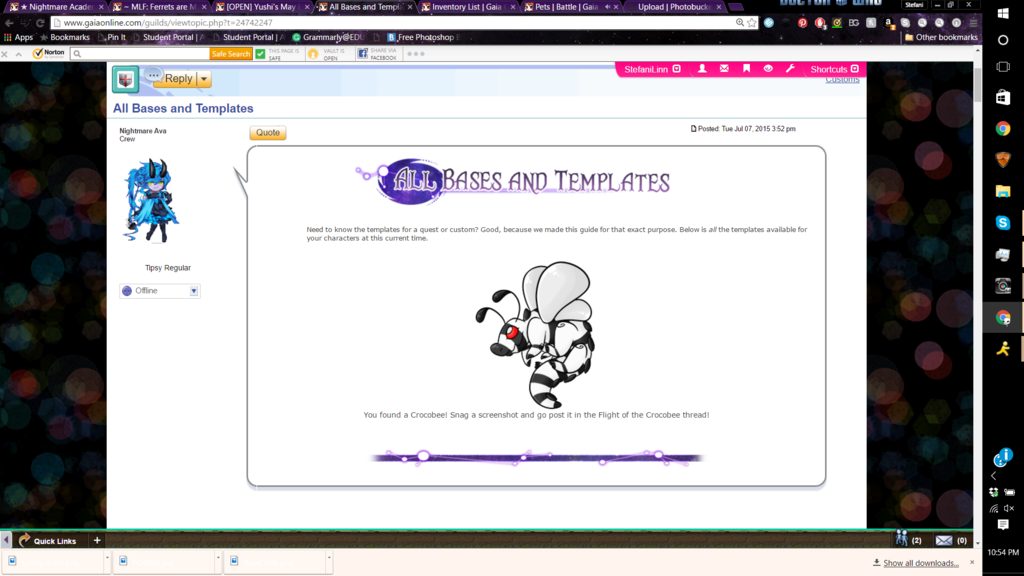Click the Quote button on the post
The width and height of the screenshot is (1024, 576).
[x=268, y=133]
